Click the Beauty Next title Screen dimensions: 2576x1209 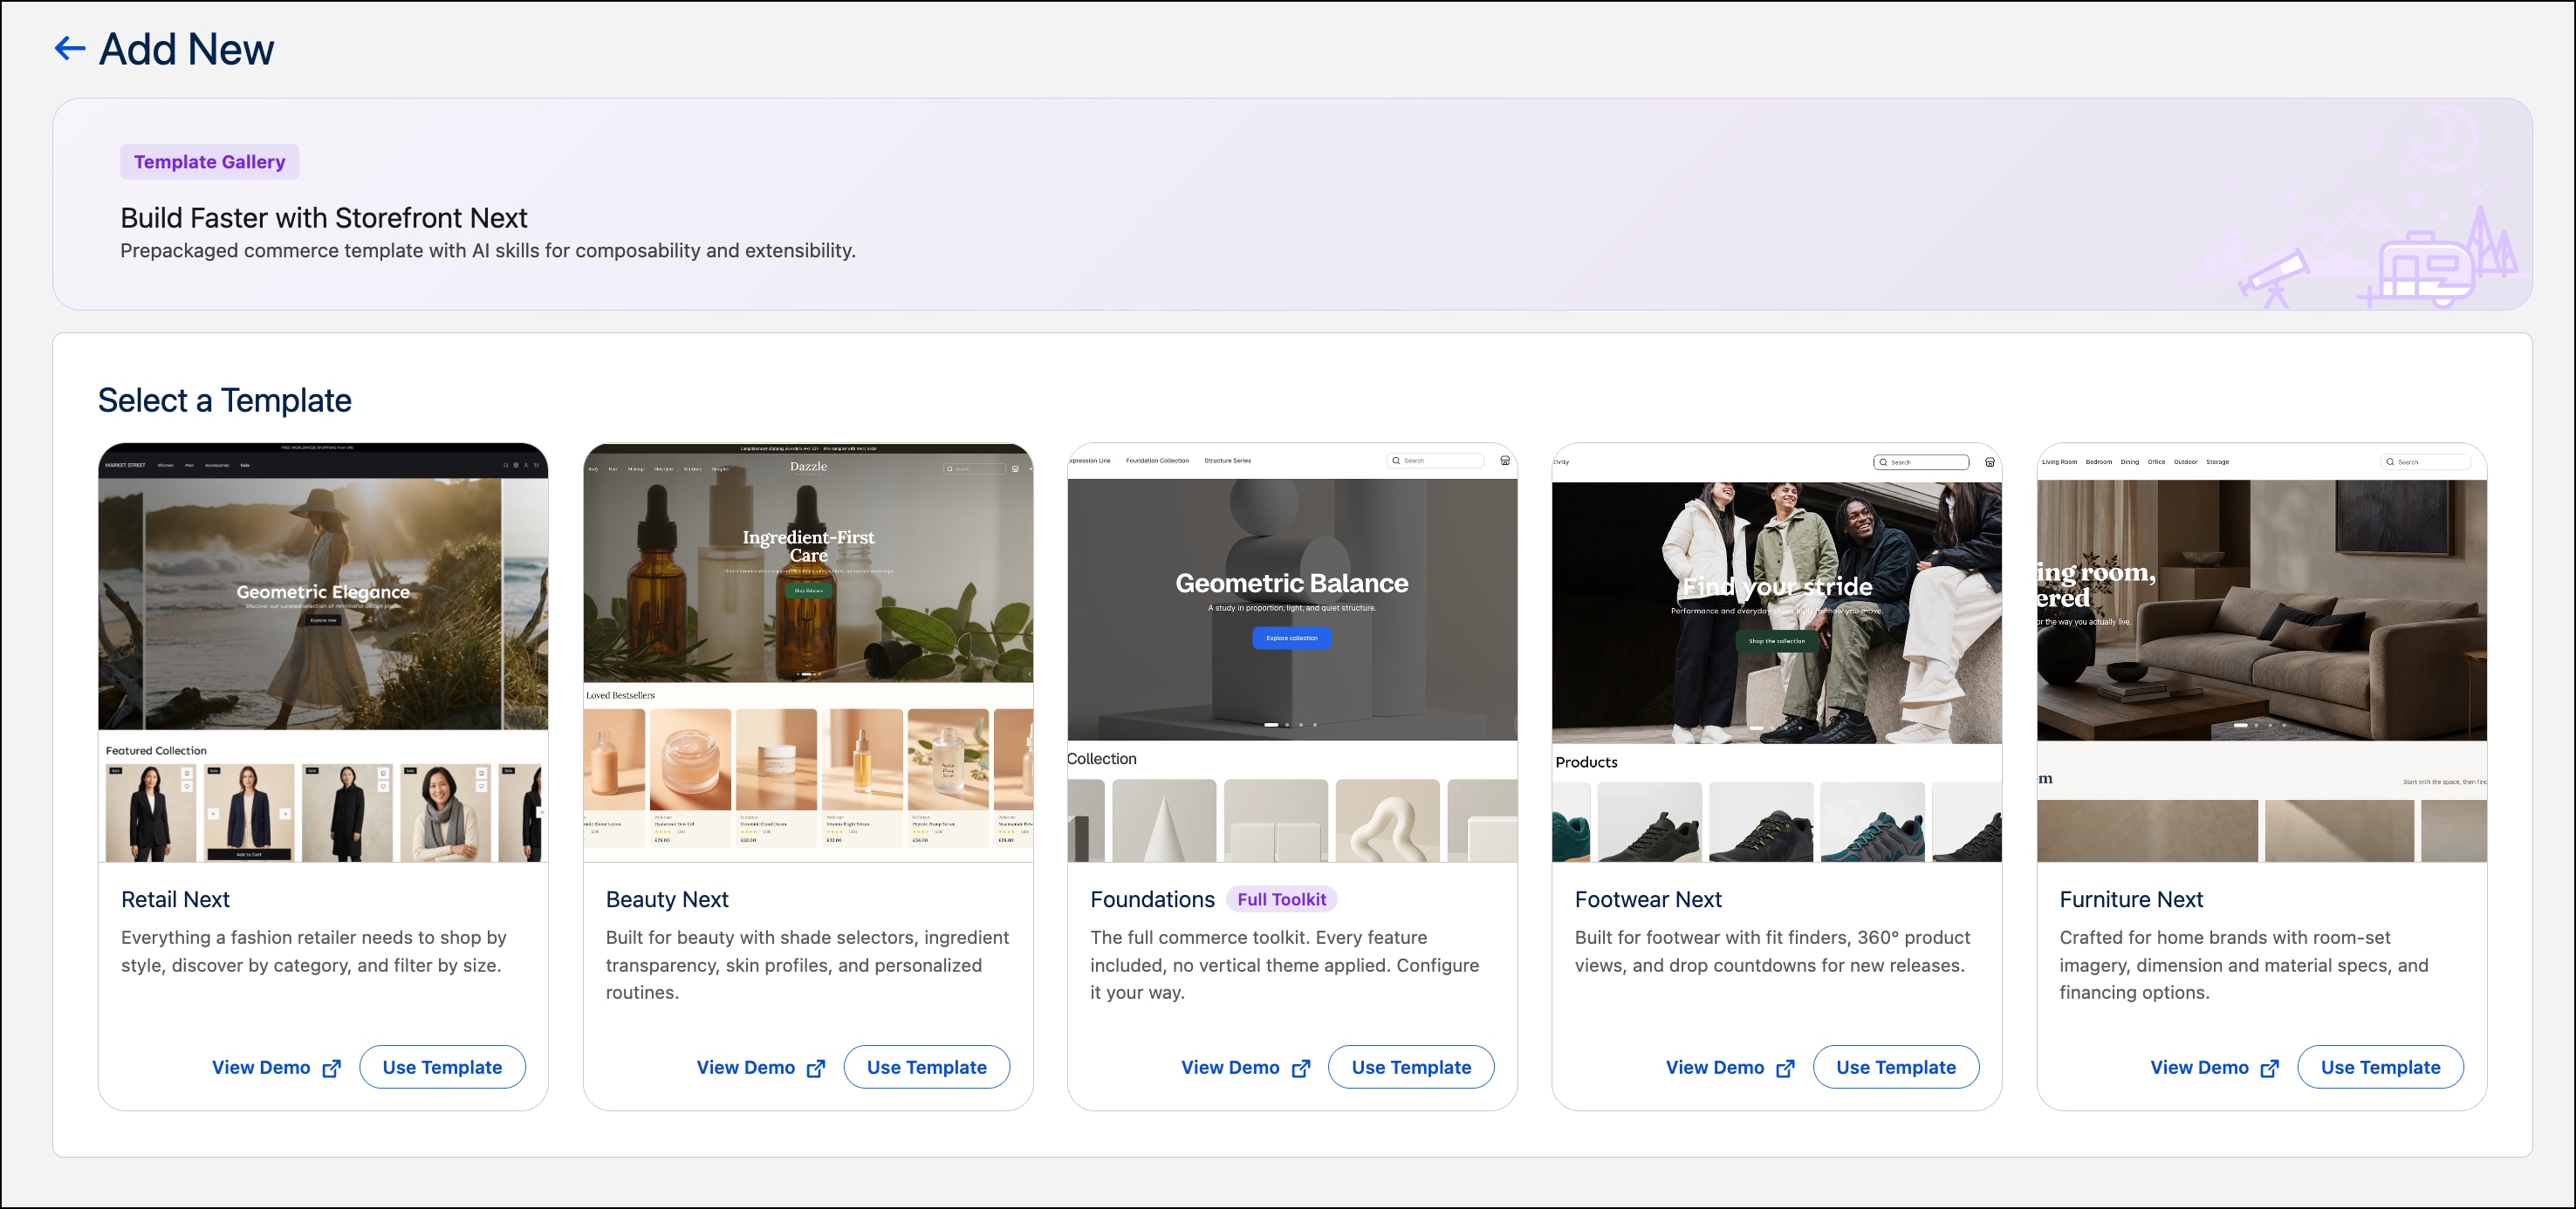(667, 899)
